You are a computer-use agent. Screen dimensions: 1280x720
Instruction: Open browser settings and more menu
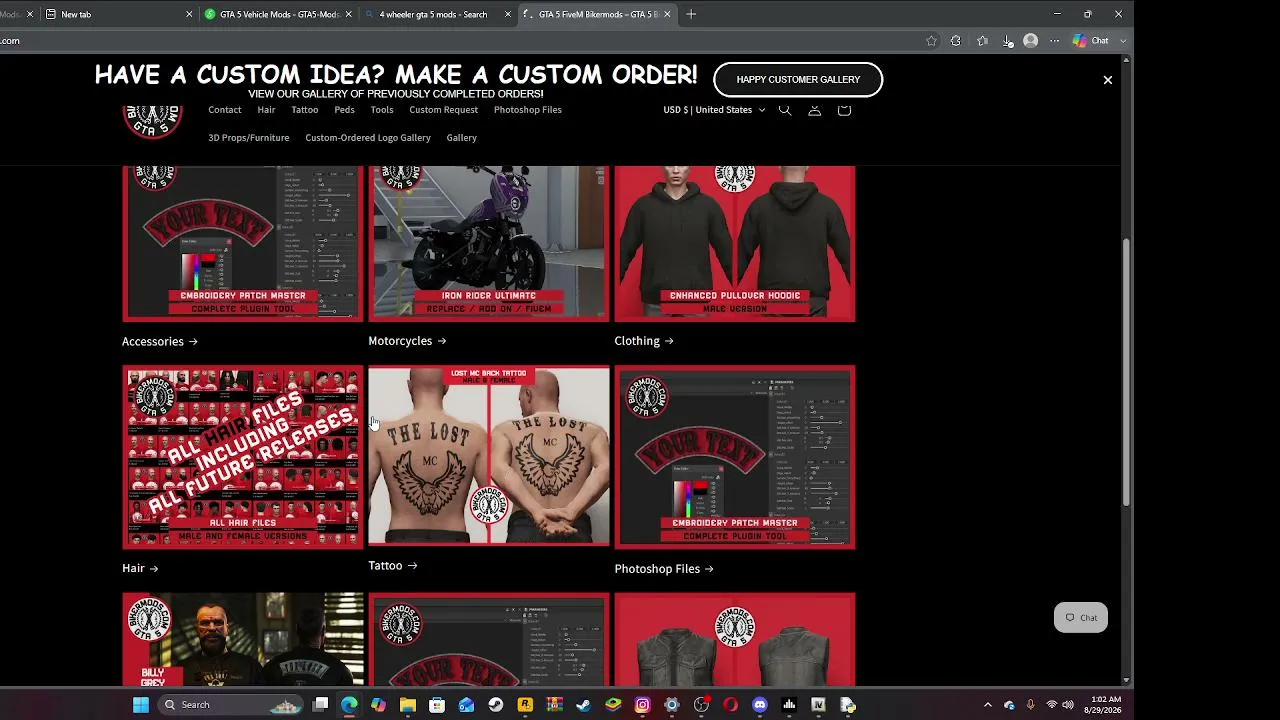coord(1054,41)
